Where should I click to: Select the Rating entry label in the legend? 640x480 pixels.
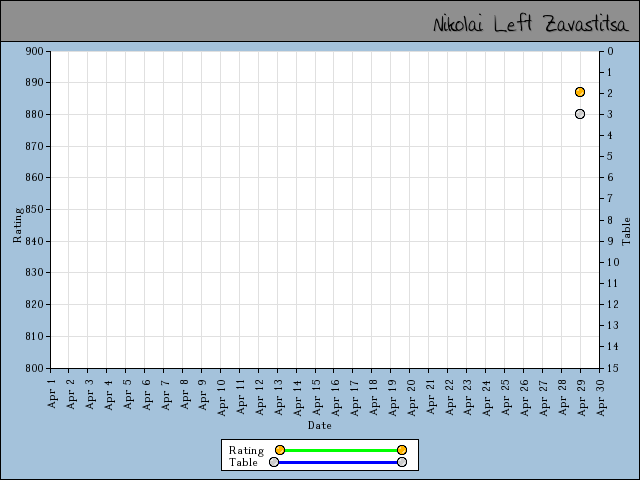point(246,450)
